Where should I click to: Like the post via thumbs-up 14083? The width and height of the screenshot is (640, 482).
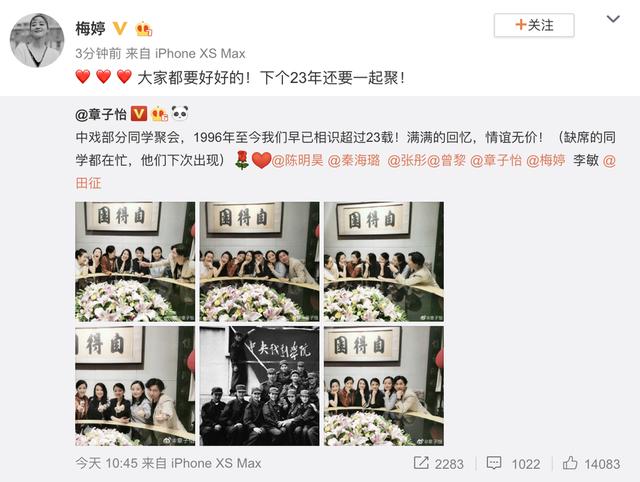coord(591,463)
